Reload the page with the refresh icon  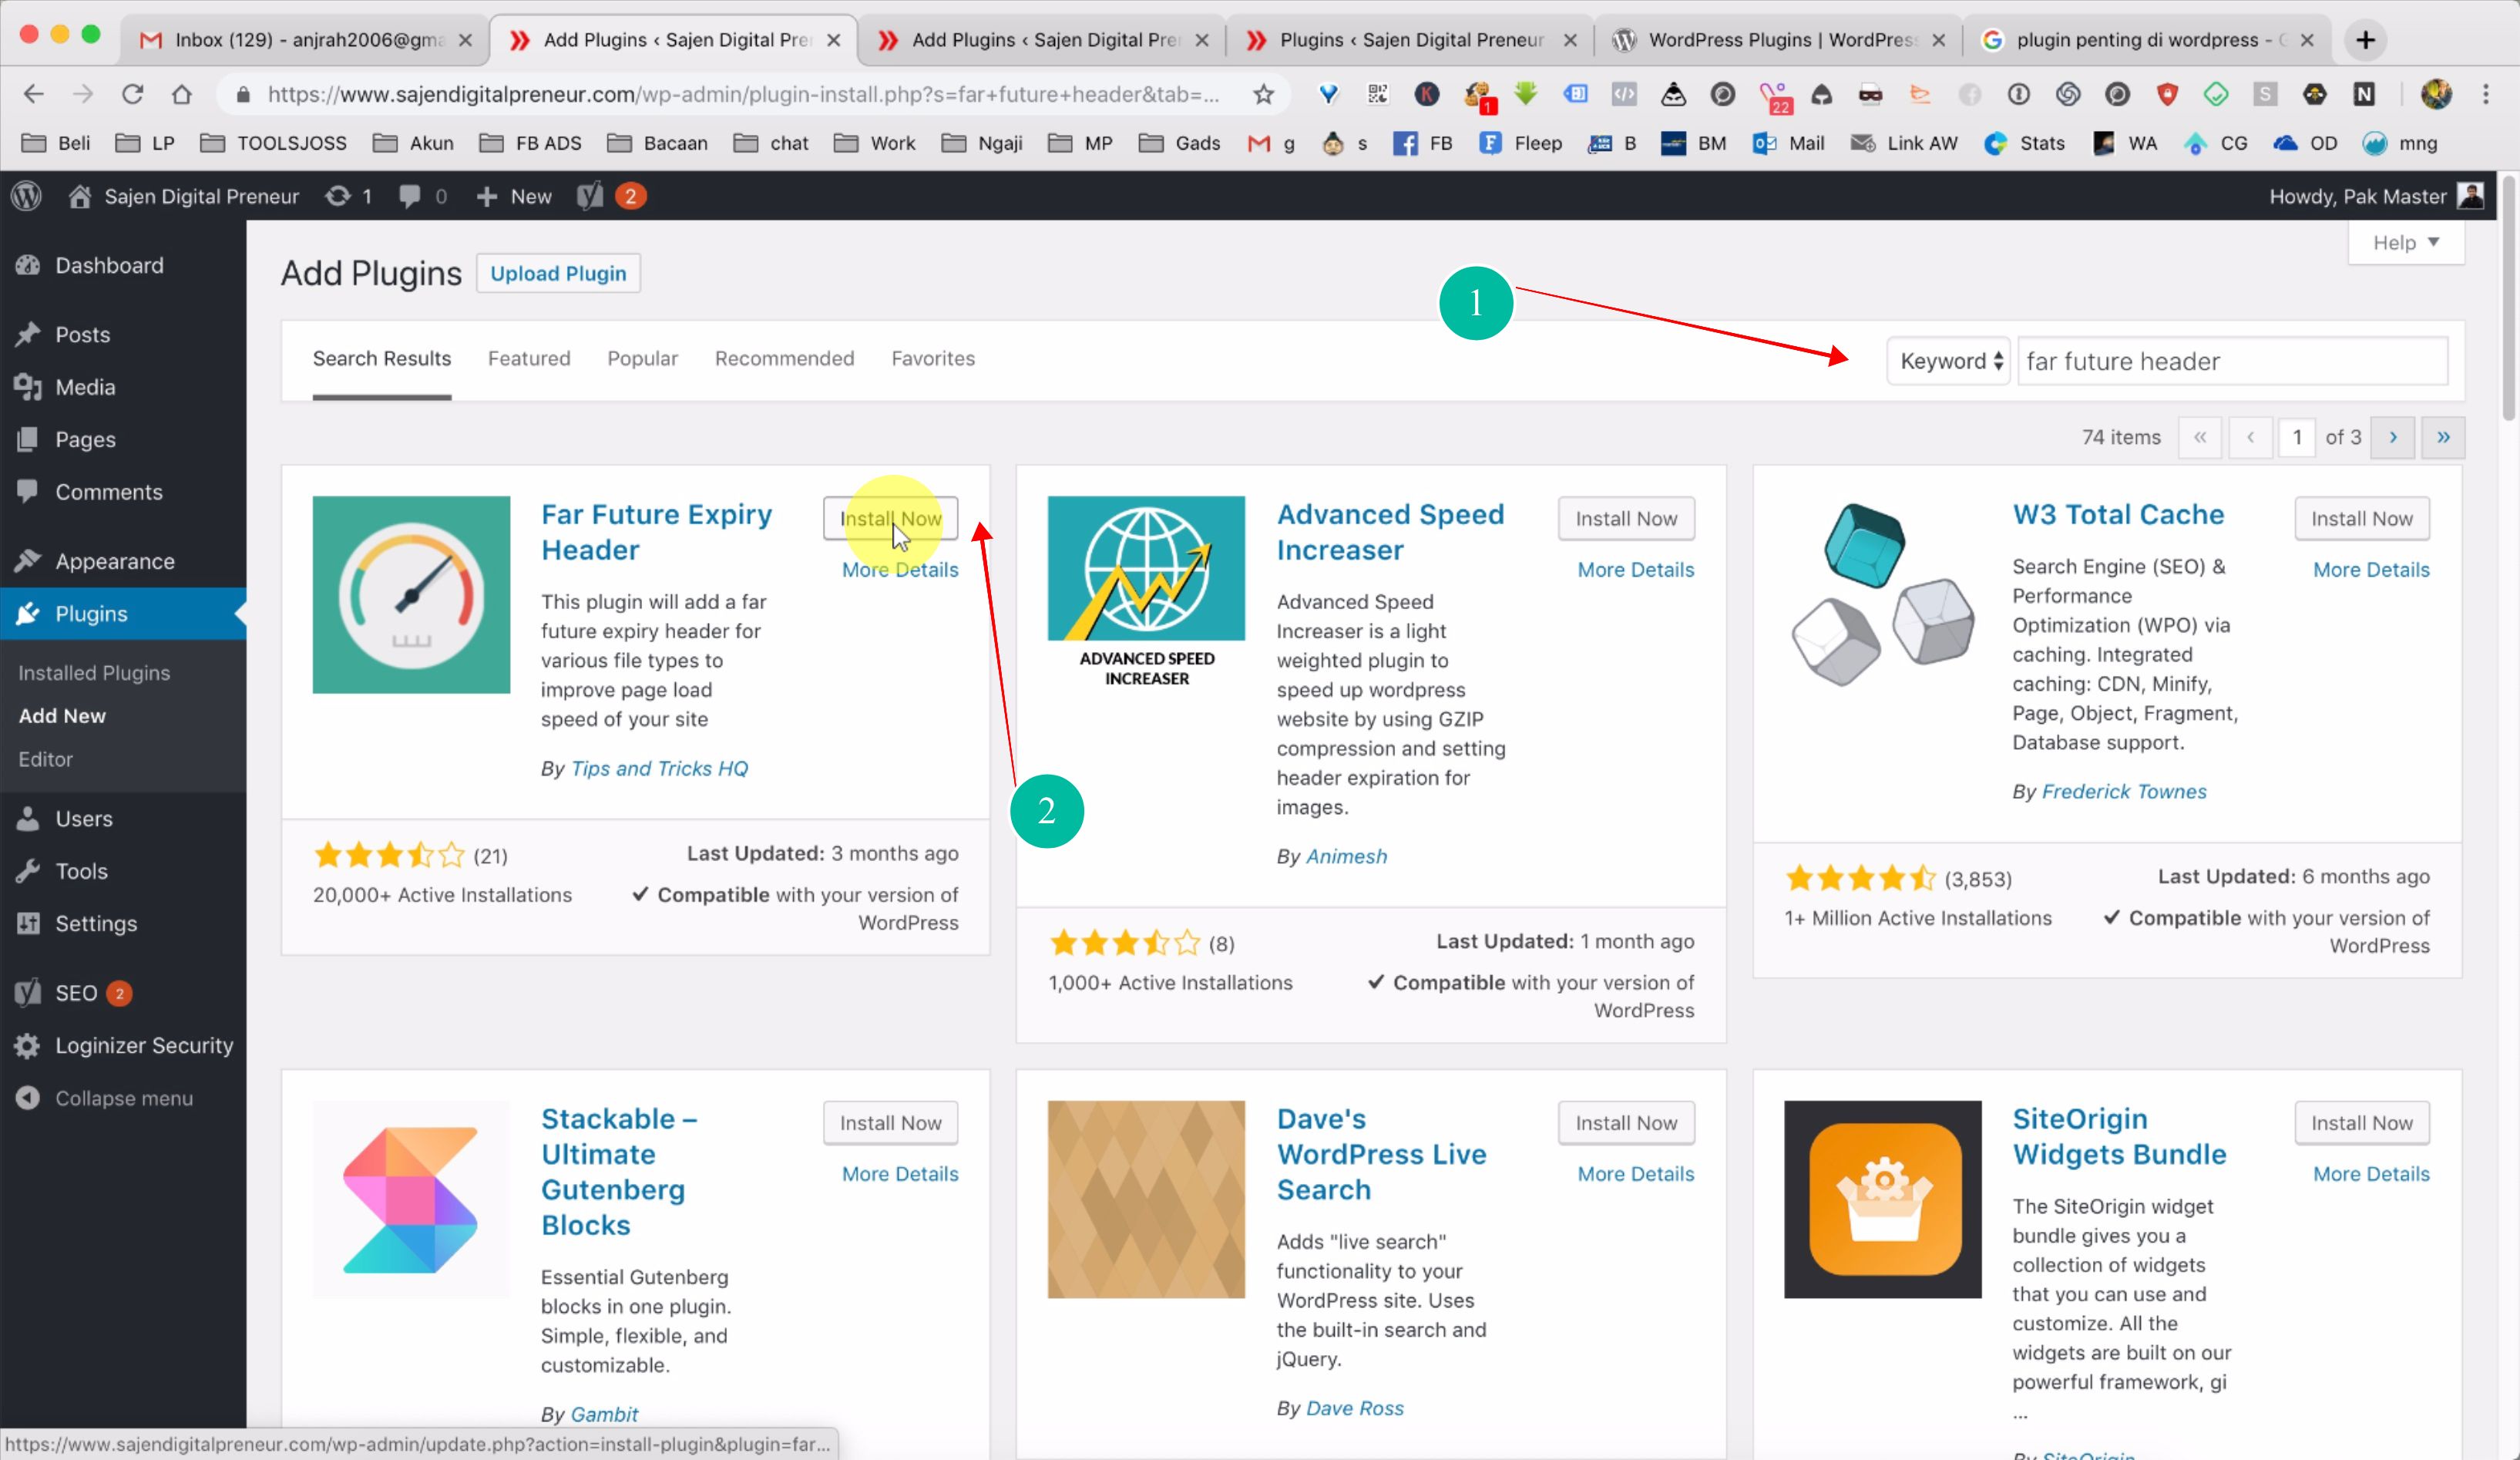tap(132, 94)
